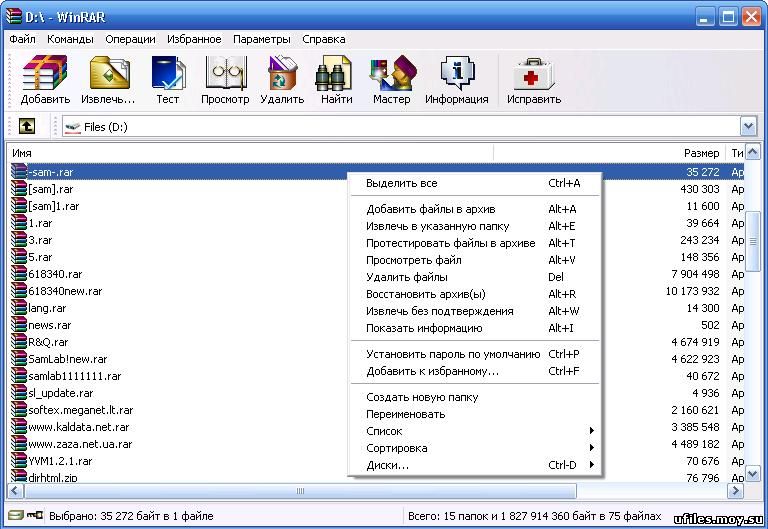Viewport: 768px width, 529px height.
Task: Launch the Мастер (Wizard) toolbar icon
Action: point(391,80)
